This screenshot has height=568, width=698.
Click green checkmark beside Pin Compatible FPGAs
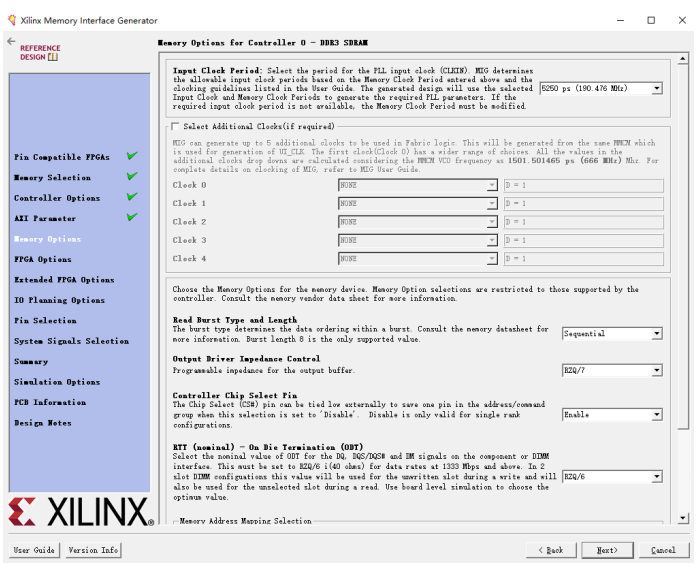click(x=132, y=156)
